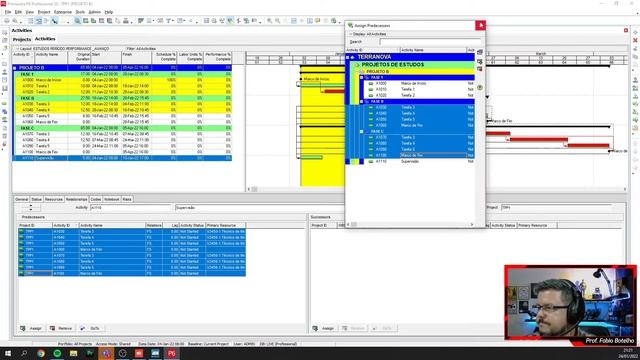Open the File menu
This screenshot has height=360, width=640.
click(x=8, y=12)
